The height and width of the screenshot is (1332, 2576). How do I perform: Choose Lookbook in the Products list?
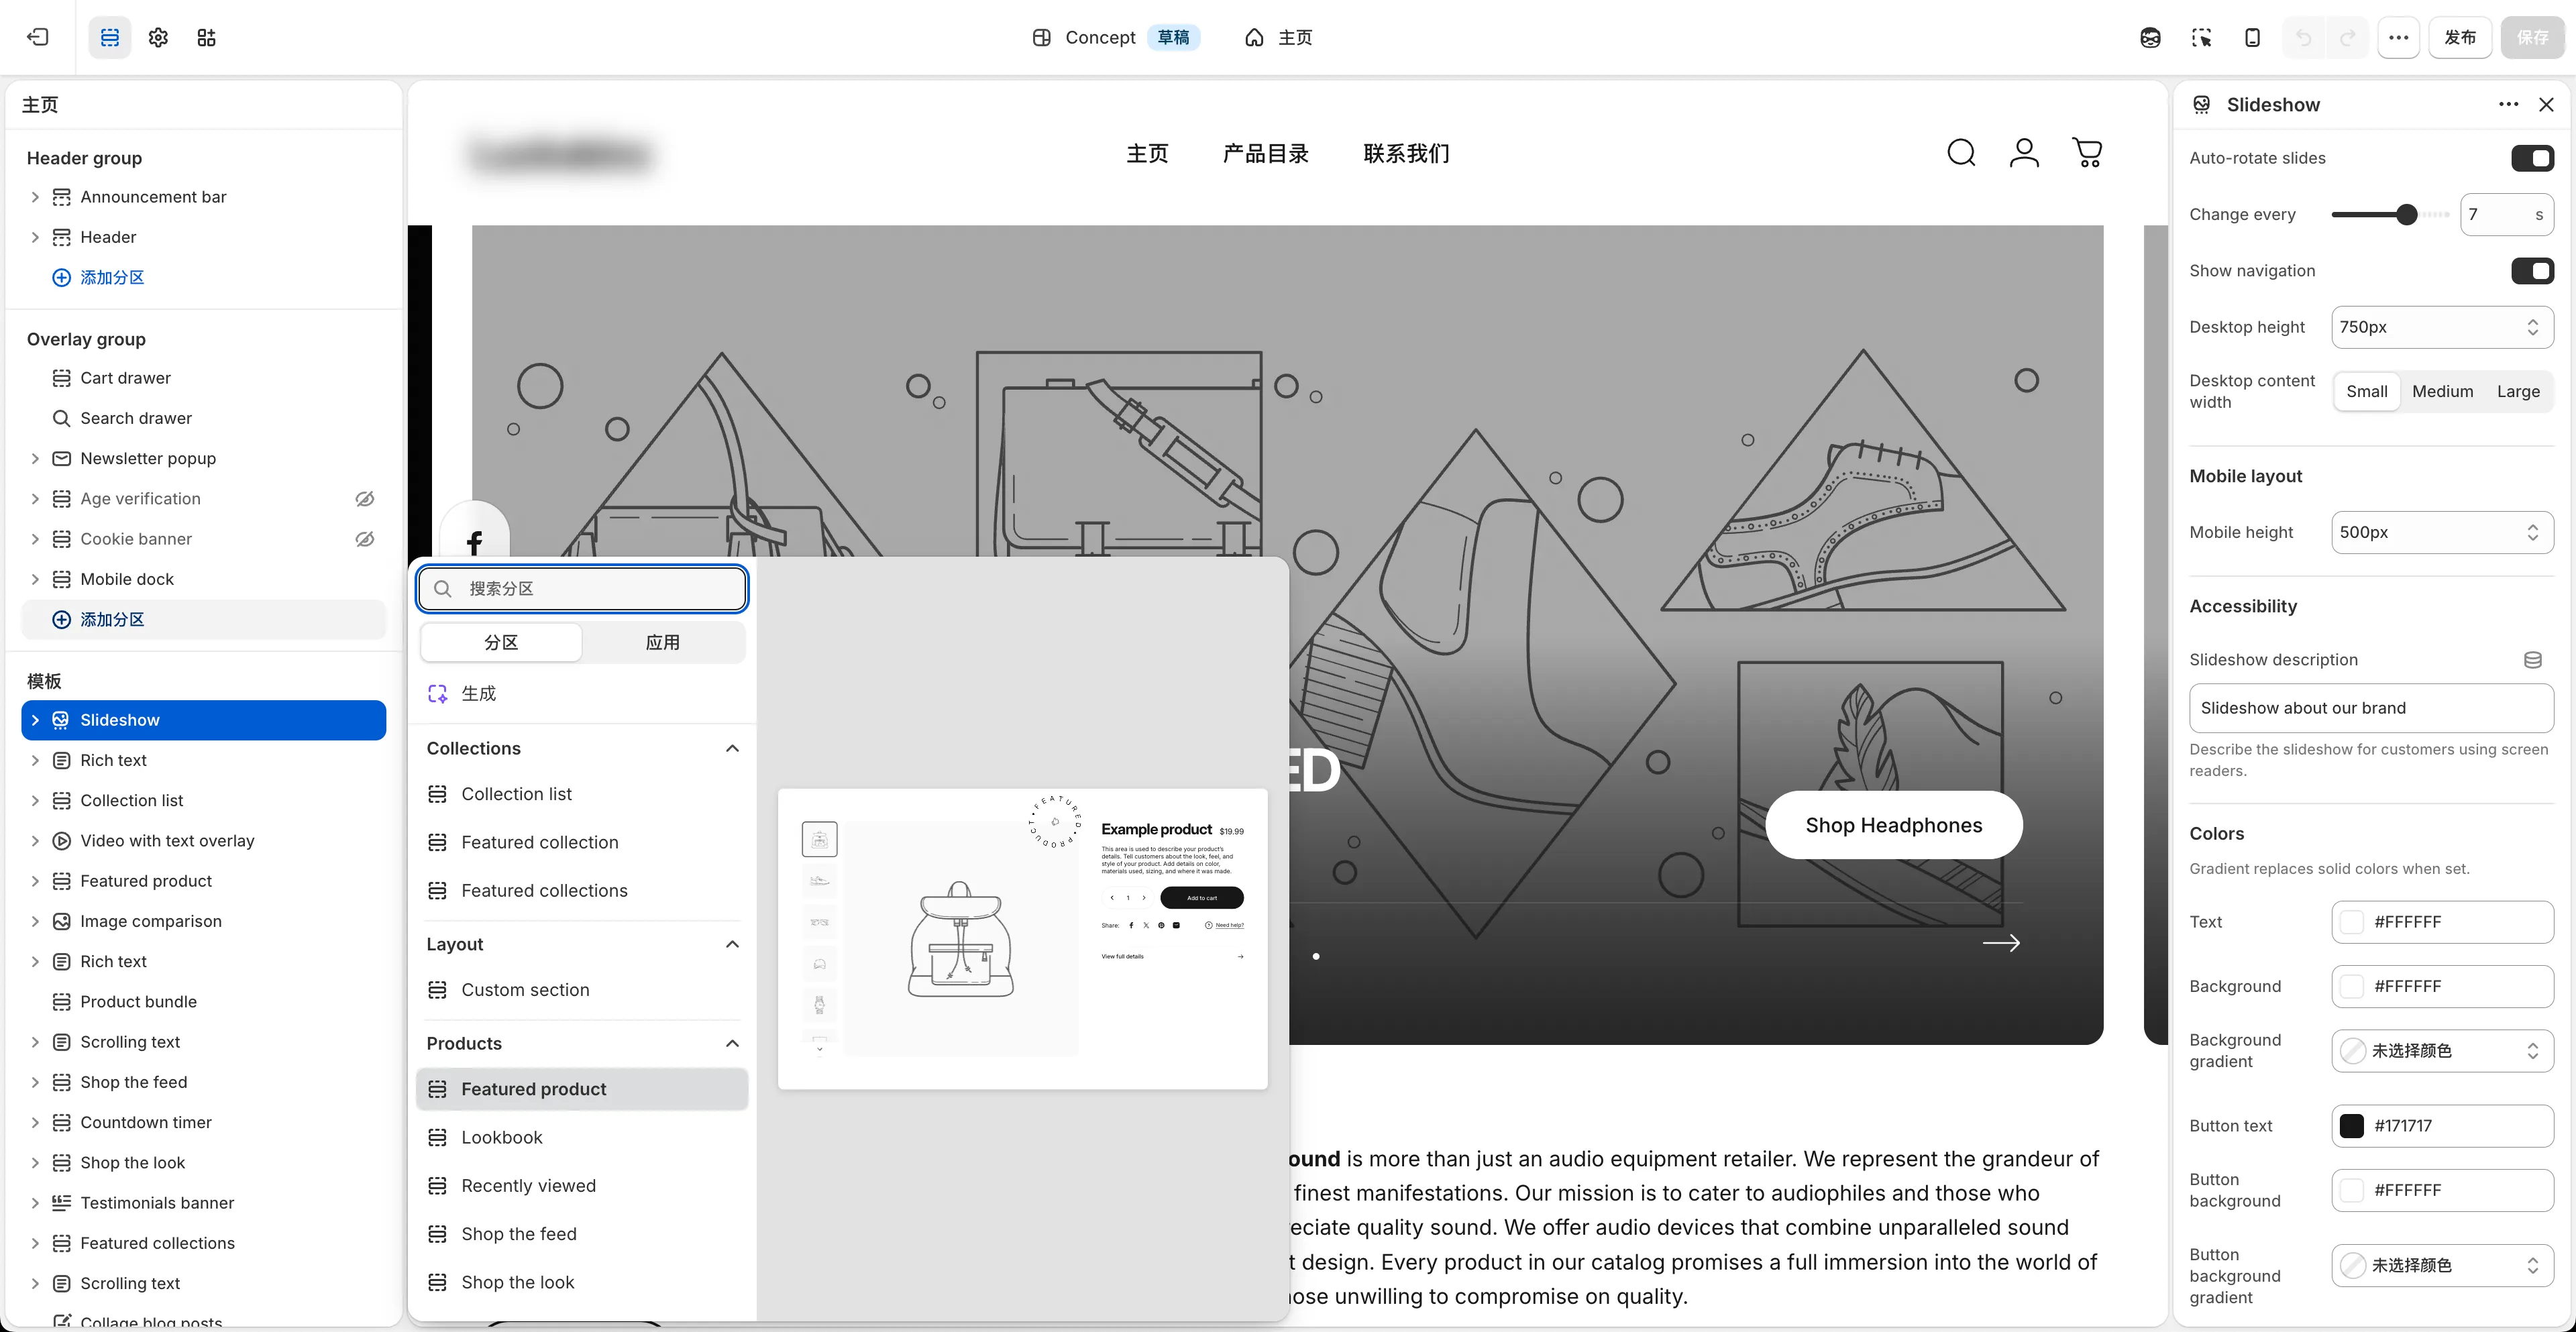tap(582, 1137)
